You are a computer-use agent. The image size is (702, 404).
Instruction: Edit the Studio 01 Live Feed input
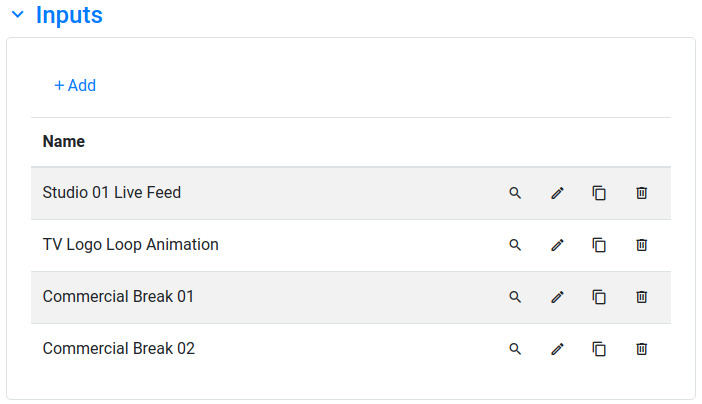557,193
